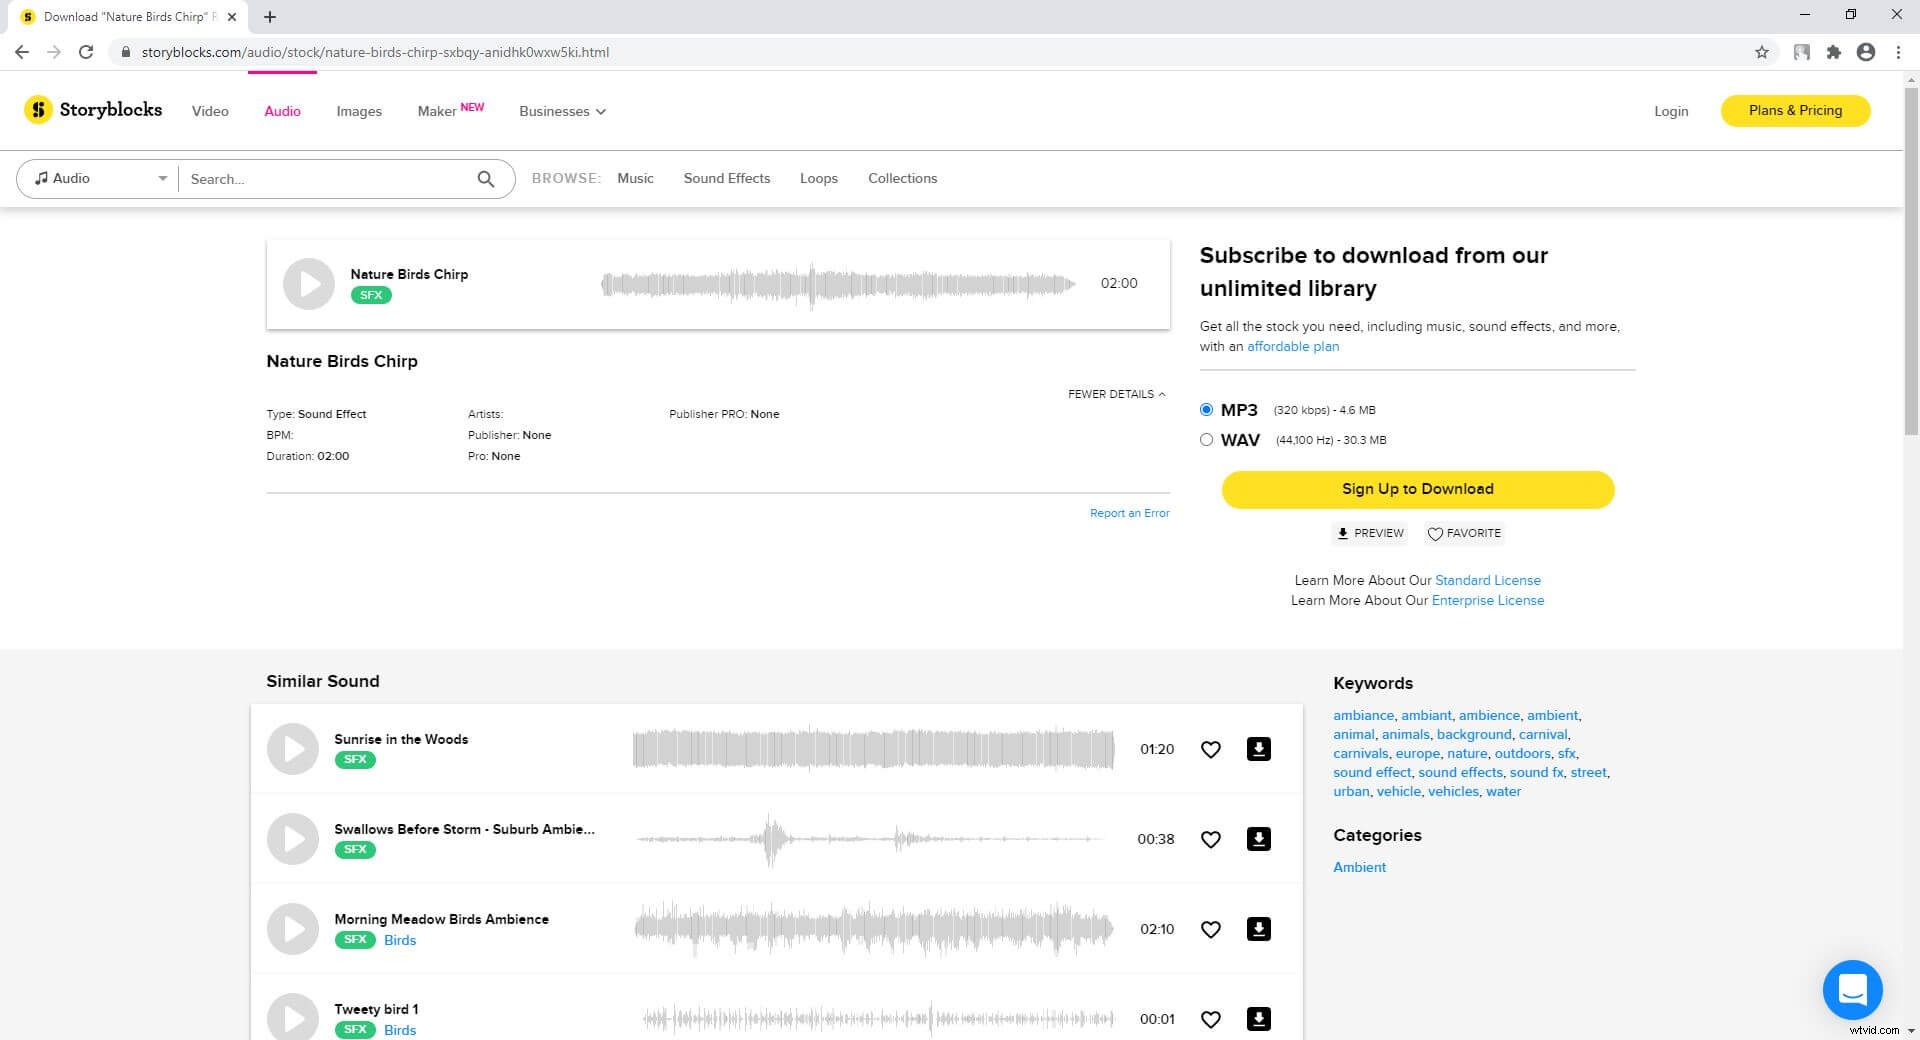Favorite the Tweety bird 1 sound
This screenshot has height=1040, width=1920.
(1210, 1019)
